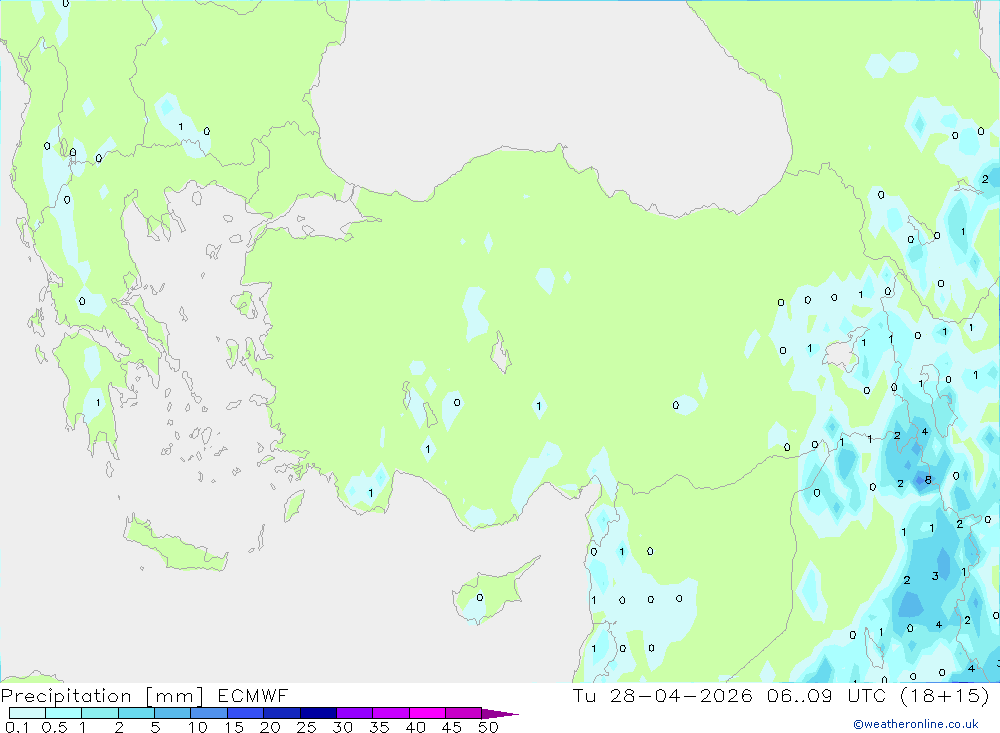
Task: Click the purple arrow tip above 50
Action: tap(500, 714)
